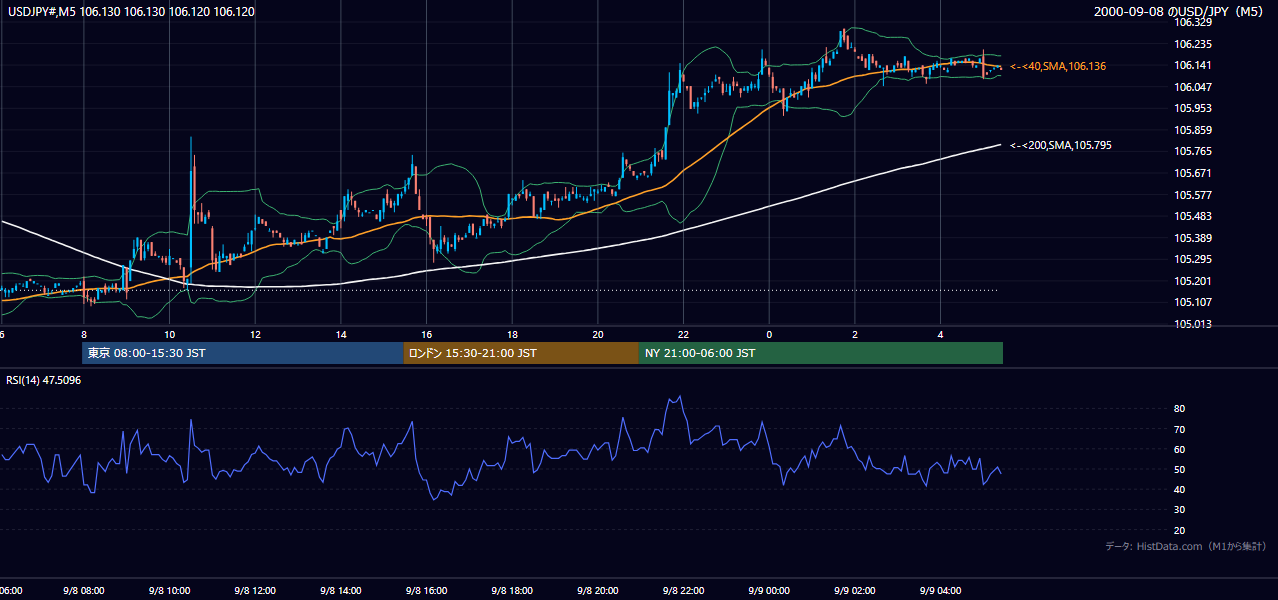Click price axis value 106.141
The image size is (1278, 600).
[x=1193, y=65]
